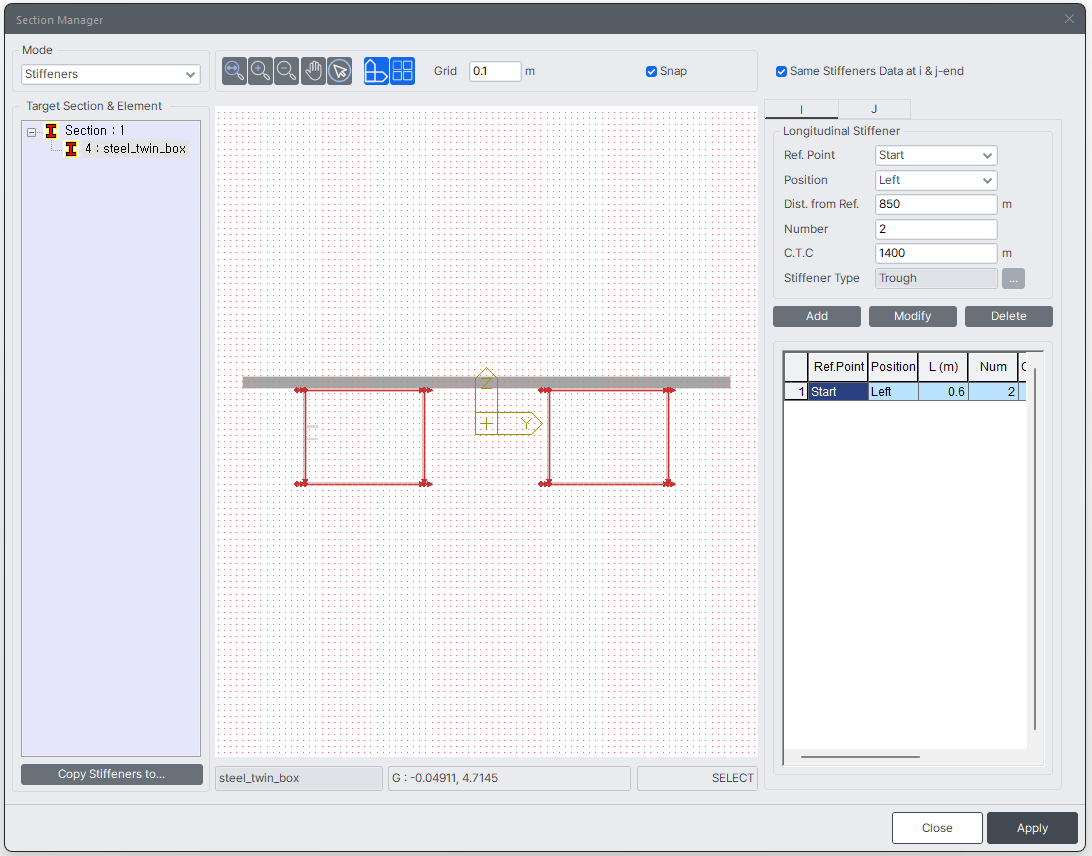Click the Number input field
Image resolution: width=1092 pixels, height=856 pixels.
click(x=936, y=229)
